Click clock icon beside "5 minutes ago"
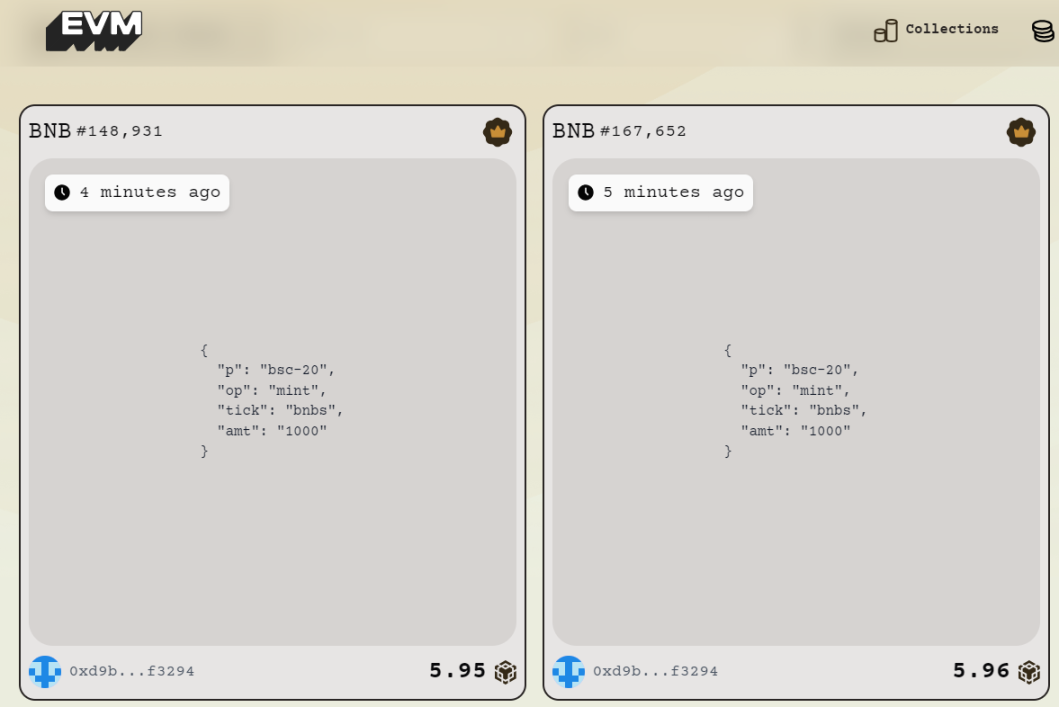This screenshot has height=707, width=1059. pos(585,193)
